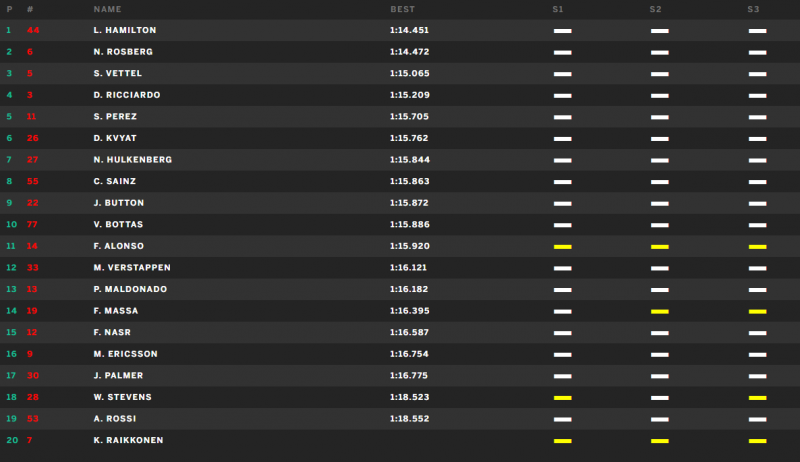Viewport: 800px width, 462px height.
Task: Select car number 44
Action: [x=33, y=30]
